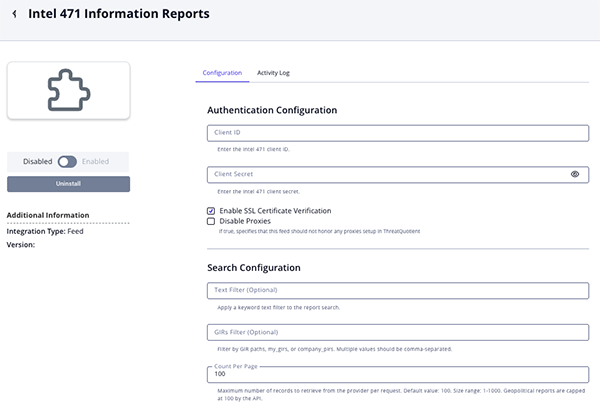Uncheck Enable SSL Certificate Verification

[x=211, y=211]
